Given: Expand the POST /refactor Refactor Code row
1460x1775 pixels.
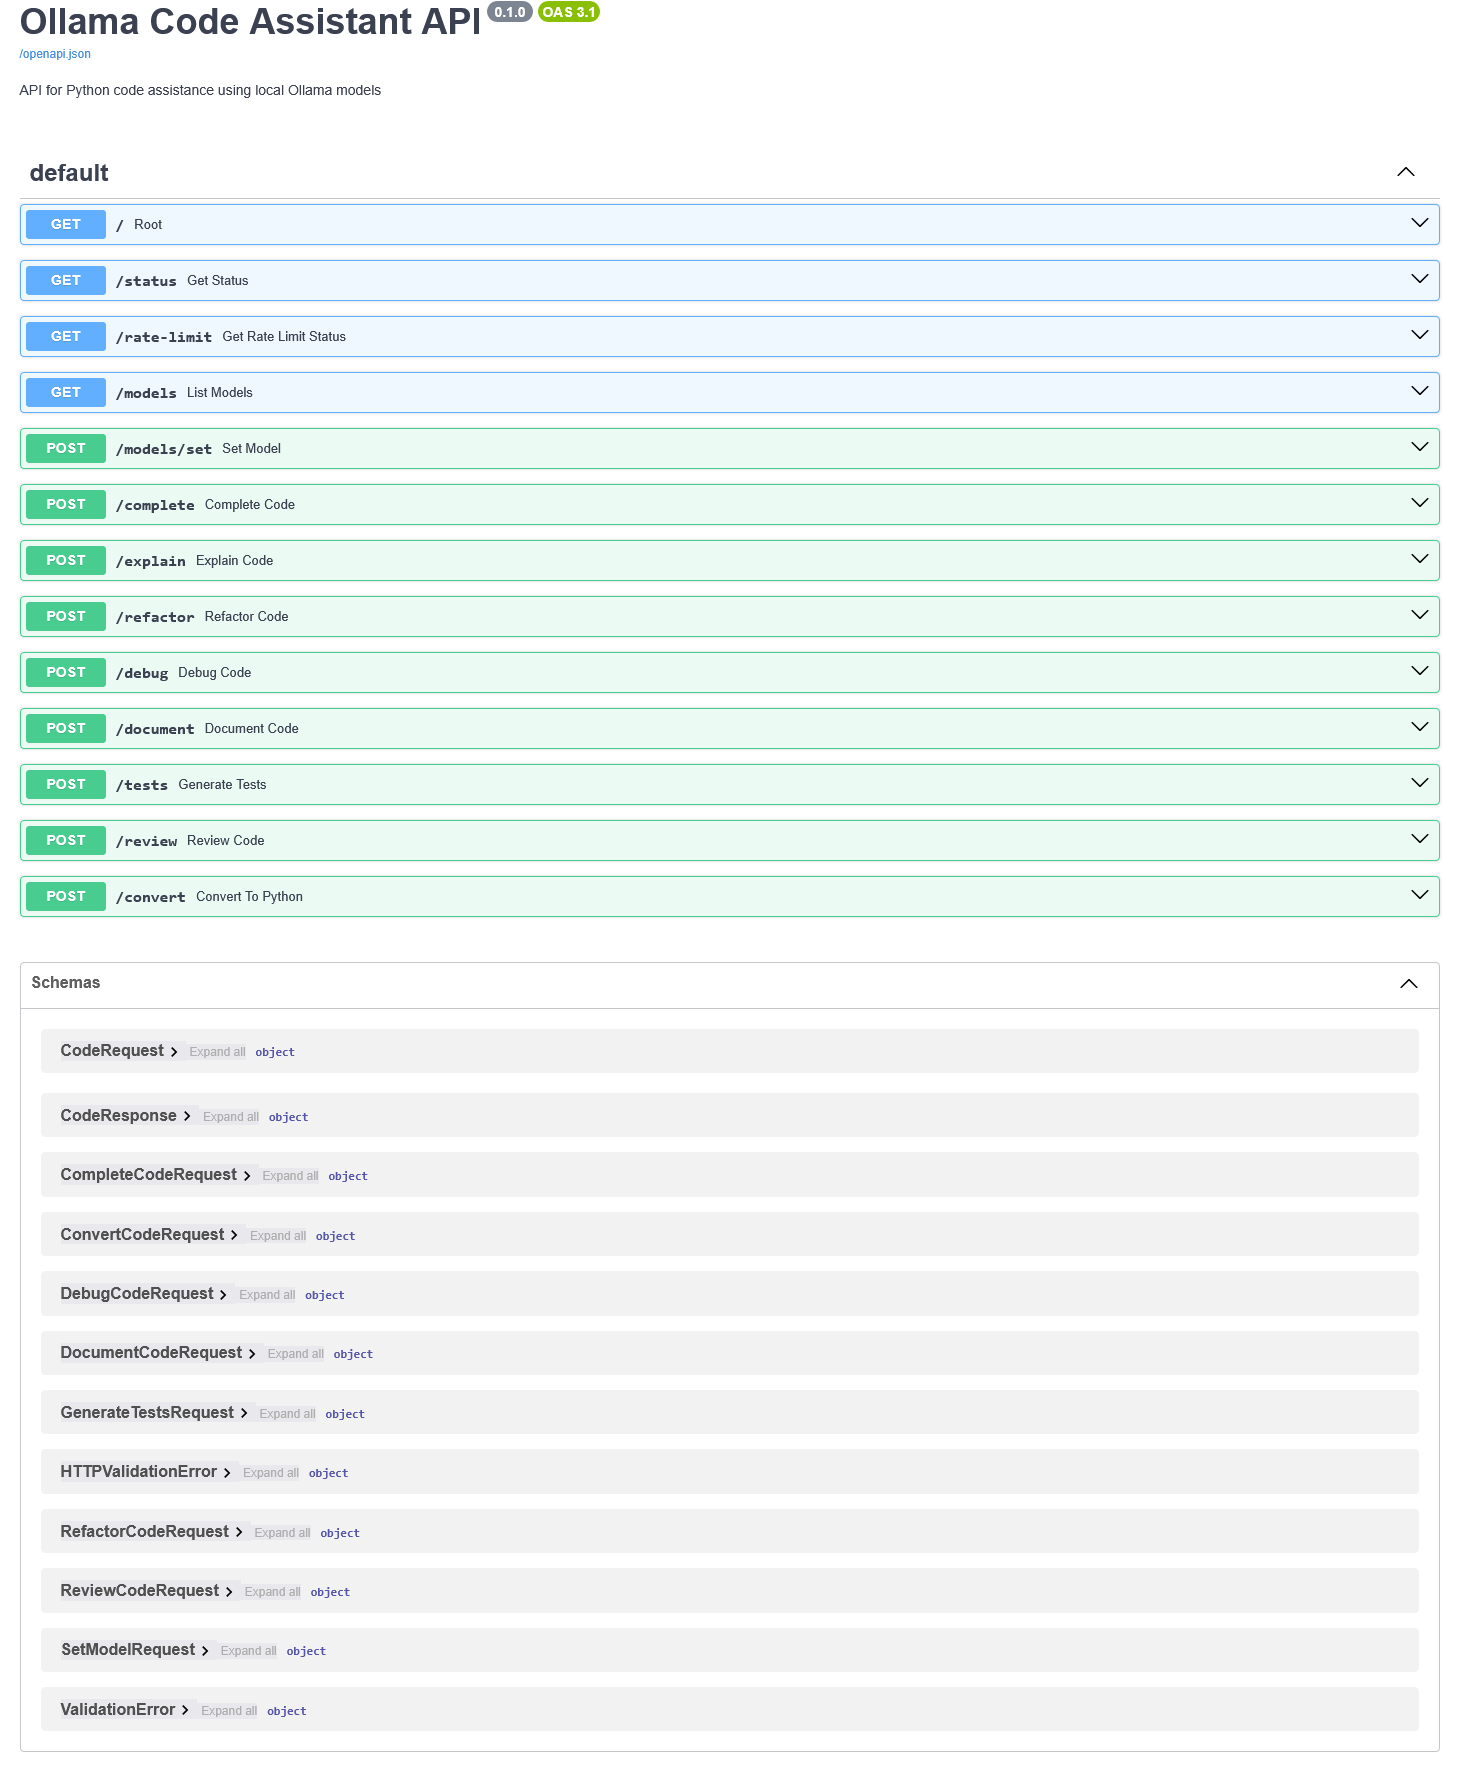Looking at the screenshot, I should [x=700, y=617].
